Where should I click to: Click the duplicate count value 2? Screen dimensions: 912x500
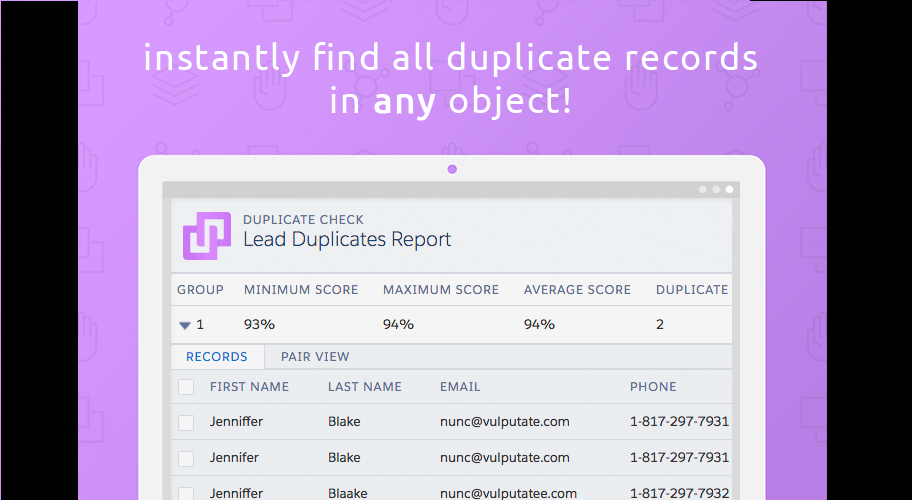point(660,324)
